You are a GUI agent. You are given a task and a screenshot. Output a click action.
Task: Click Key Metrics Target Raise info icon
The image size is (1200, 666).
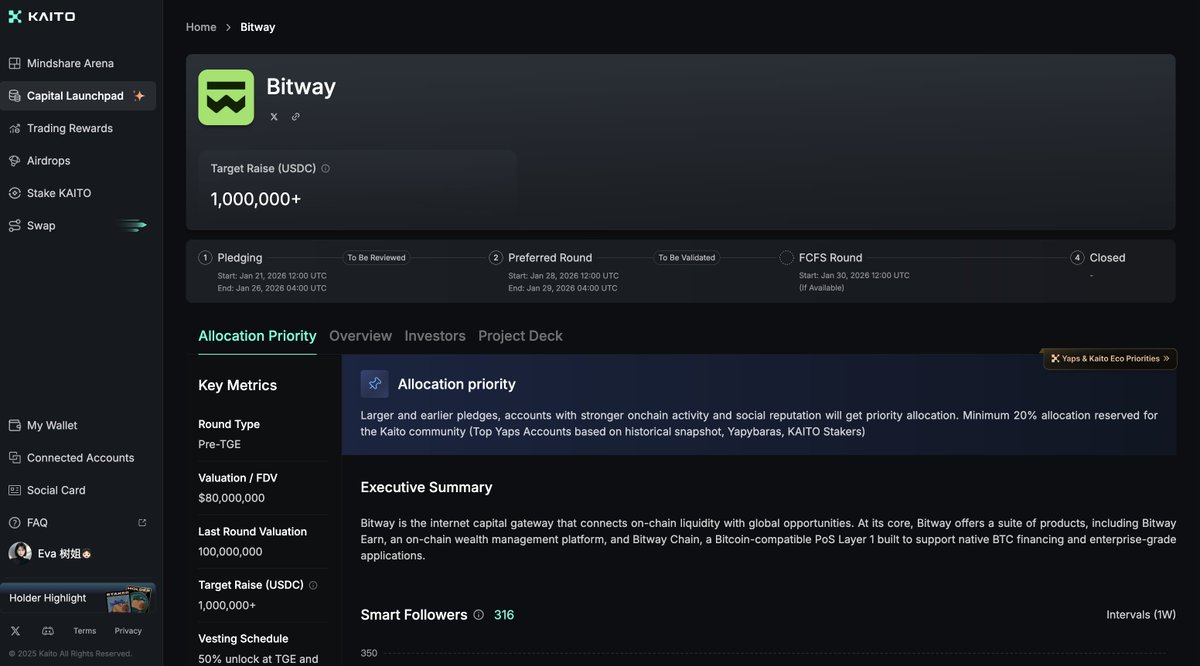[x=313, y=585]
